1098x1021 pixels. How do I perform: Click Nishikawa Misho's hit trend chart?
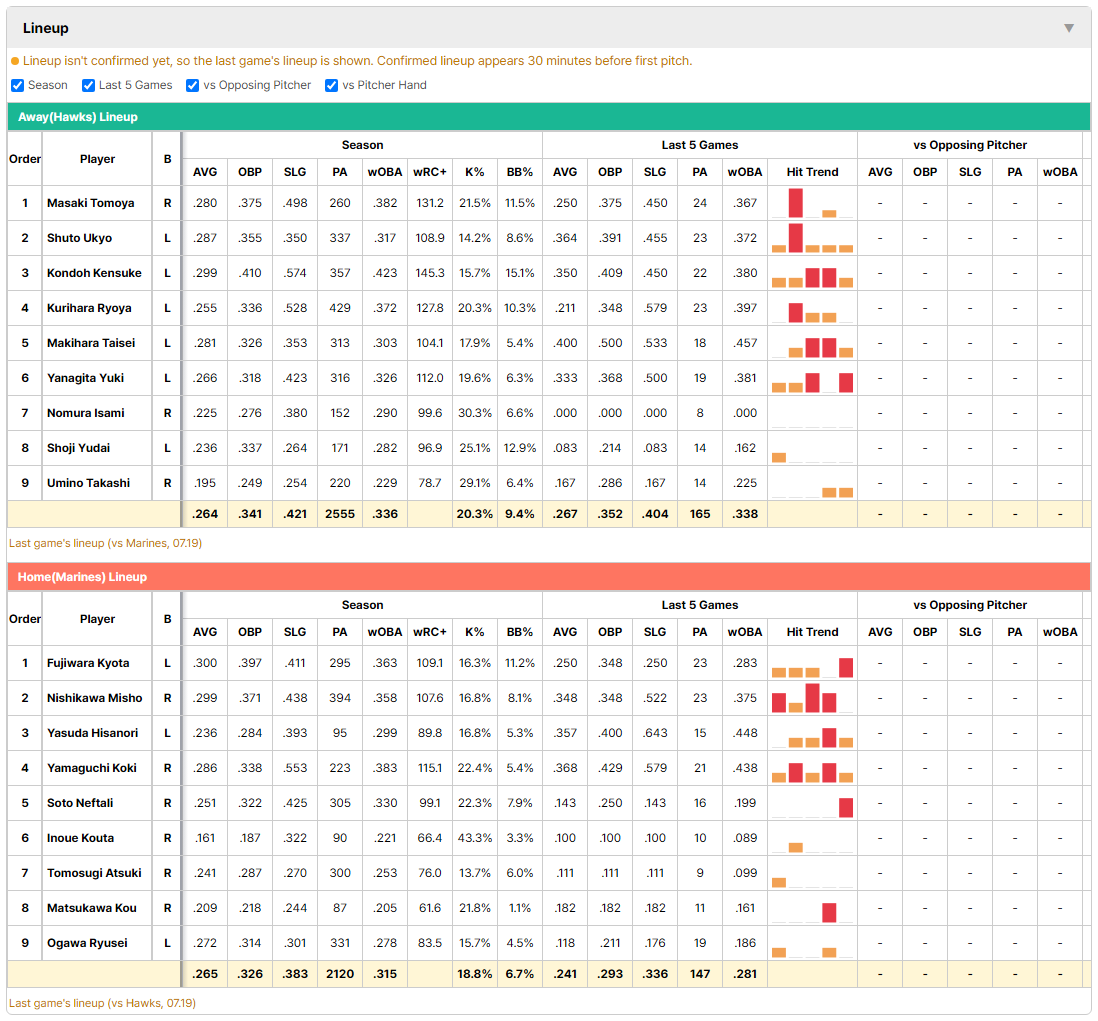point(812,698)
